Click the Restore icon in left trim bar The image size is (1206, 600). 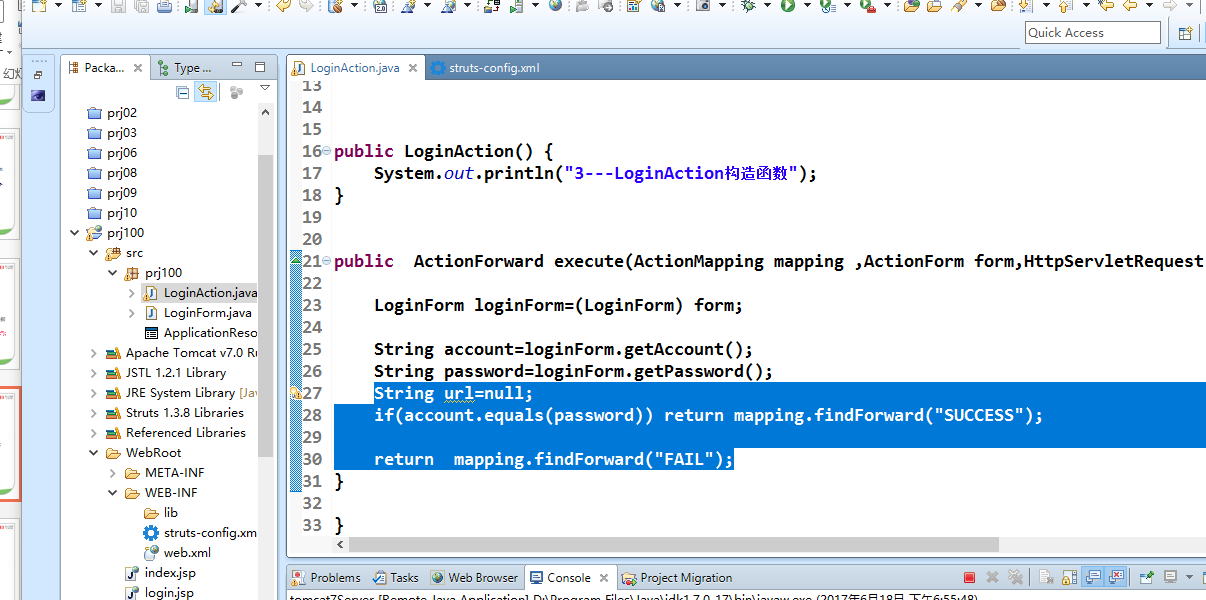[x=38, y=74]
